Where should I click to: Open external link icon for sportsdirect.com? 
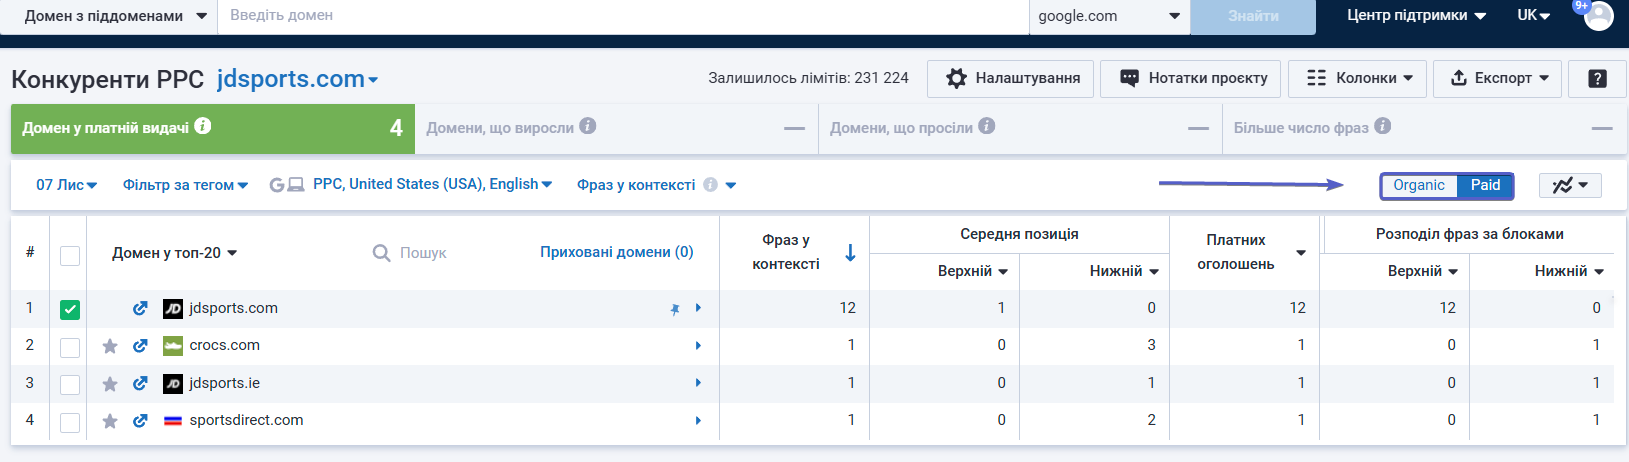tap(140, 421)
